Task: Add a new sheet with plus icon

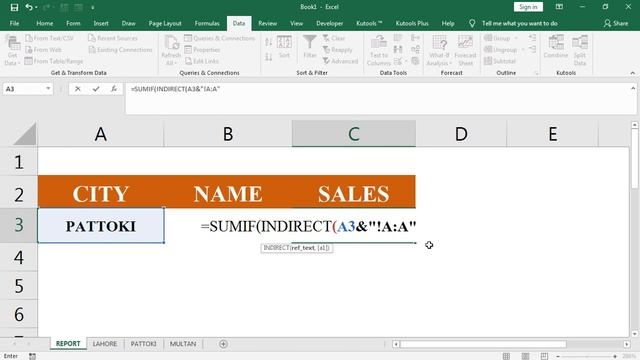Action: point(223,344)
